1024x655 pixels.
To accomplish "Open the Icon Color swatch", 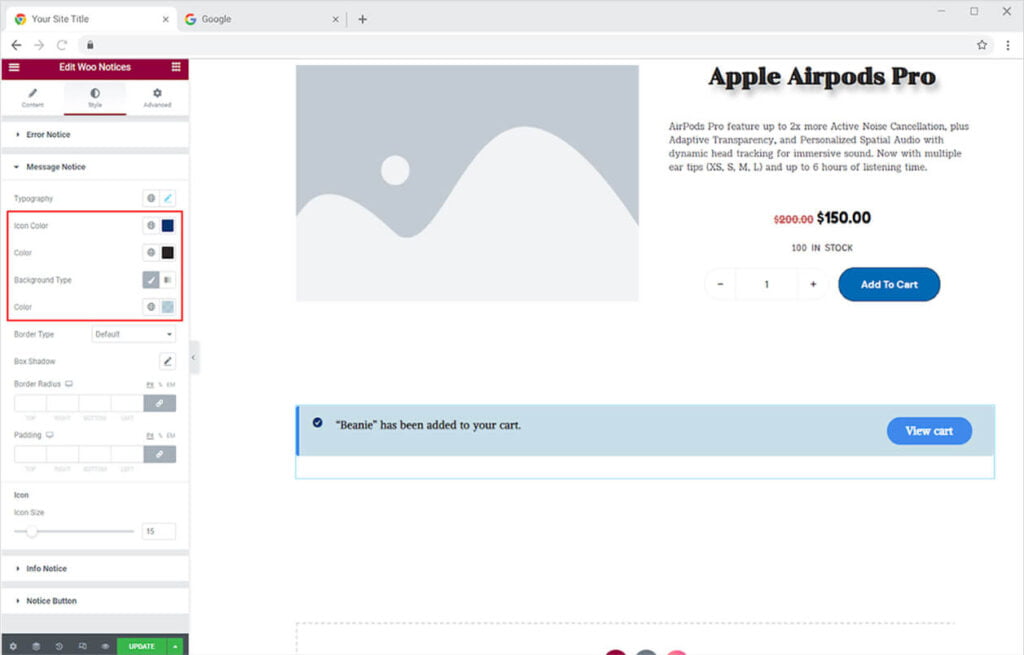I will pos(166,225).
